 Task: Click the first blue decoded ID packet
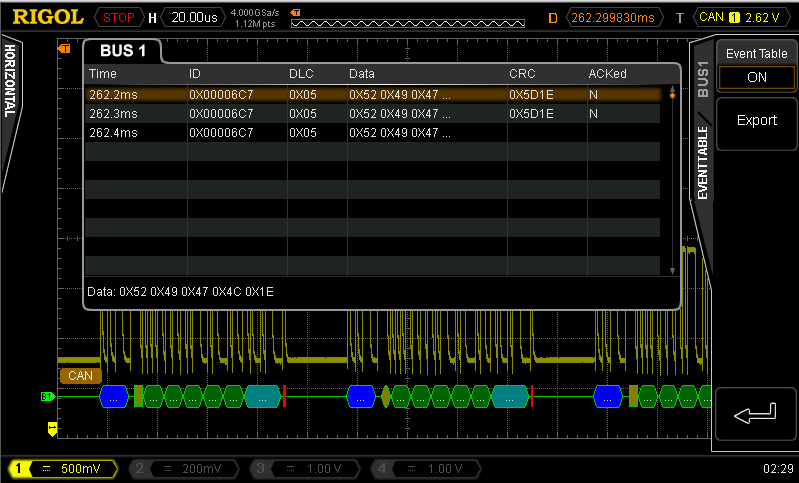tap(115, 397)
